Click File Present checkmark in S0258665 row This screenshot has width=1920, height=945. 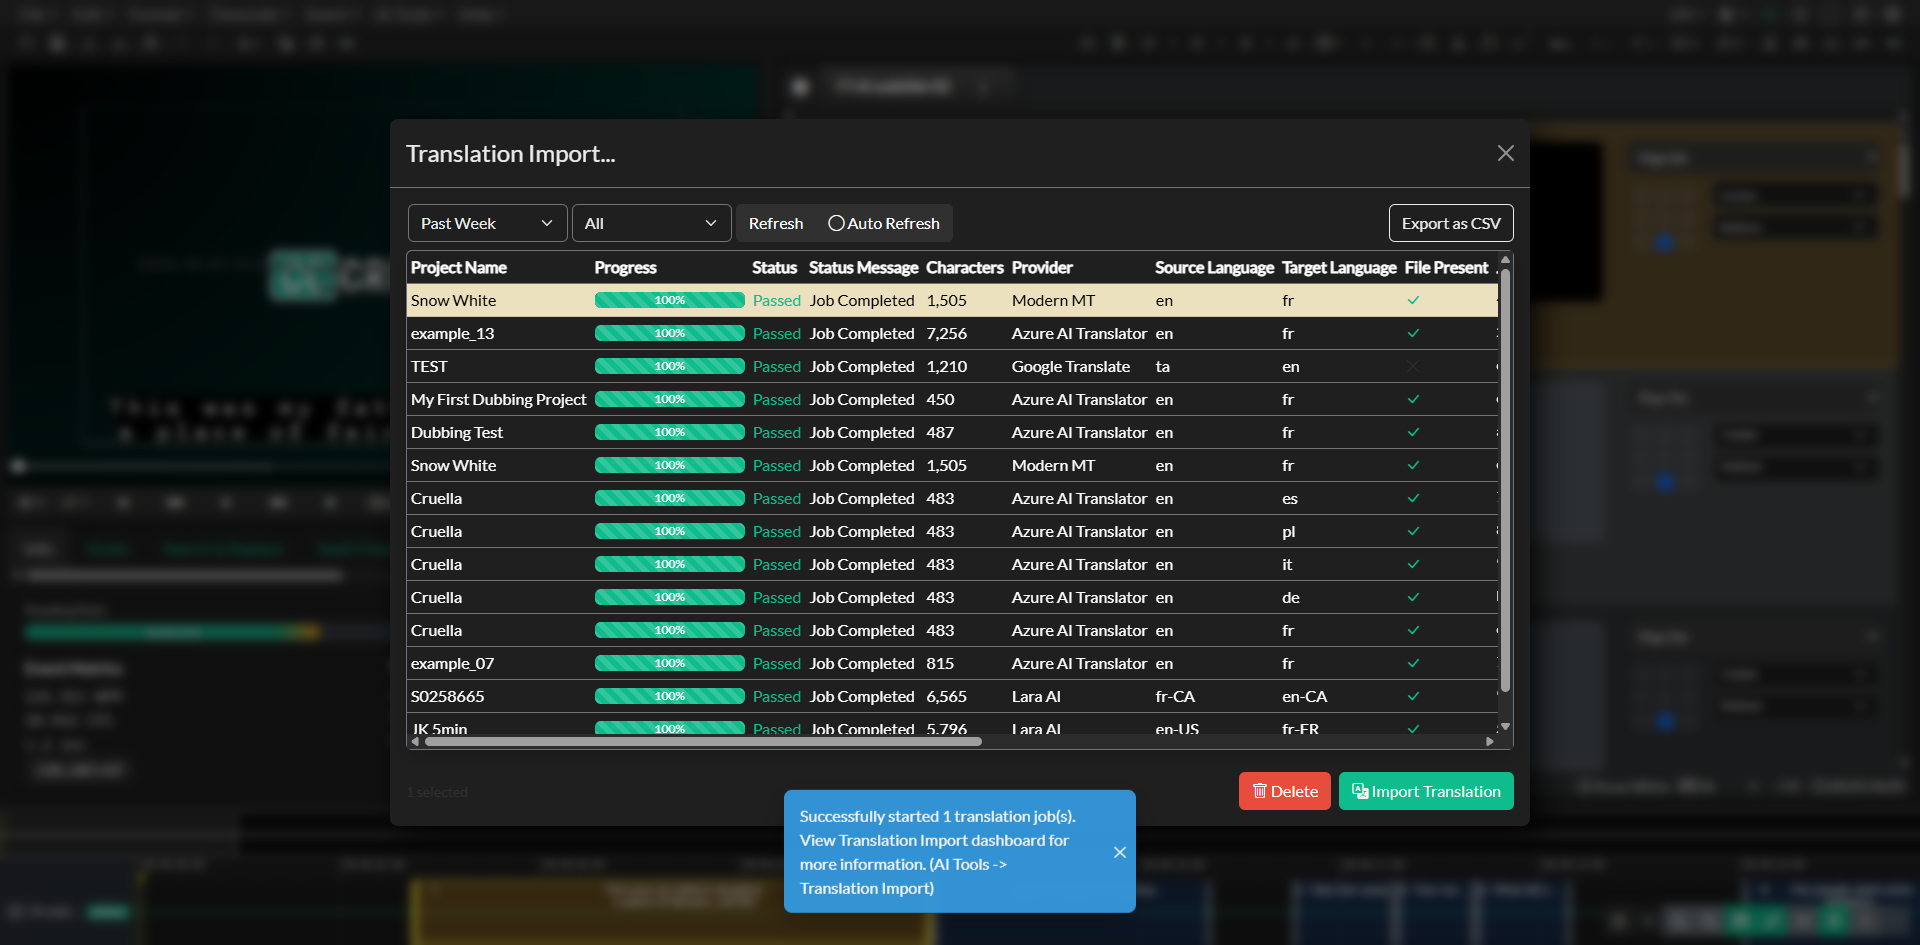click(1413, 696)
